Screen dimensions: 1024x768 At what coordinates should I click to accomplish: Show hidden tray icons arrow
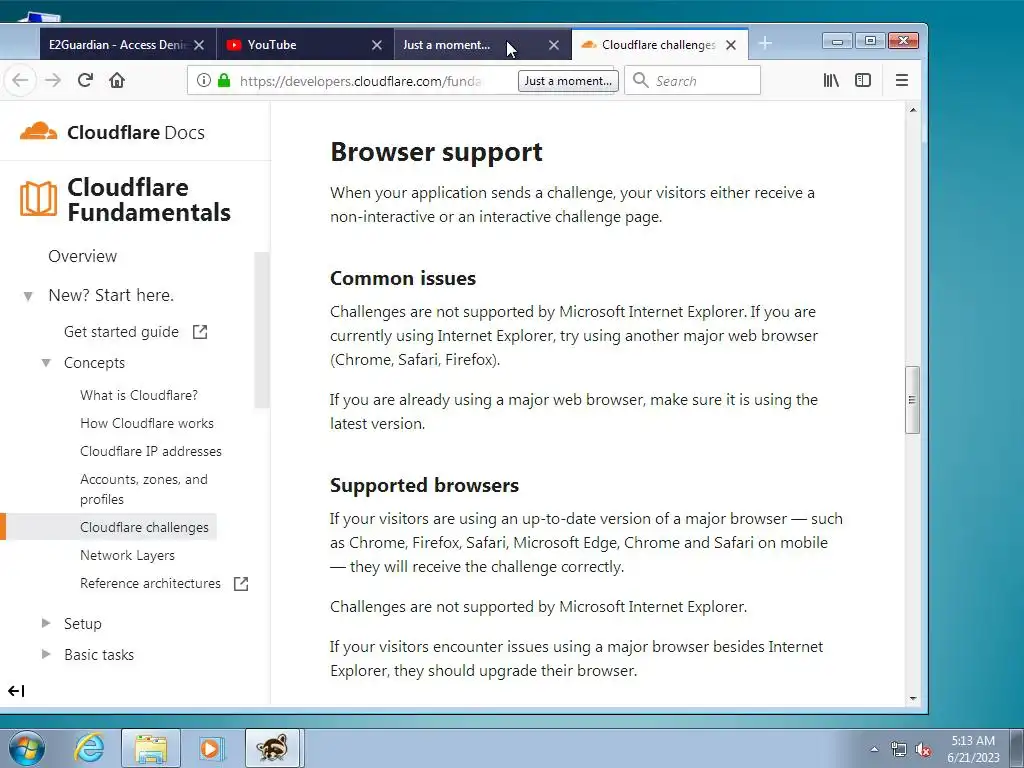874,749
